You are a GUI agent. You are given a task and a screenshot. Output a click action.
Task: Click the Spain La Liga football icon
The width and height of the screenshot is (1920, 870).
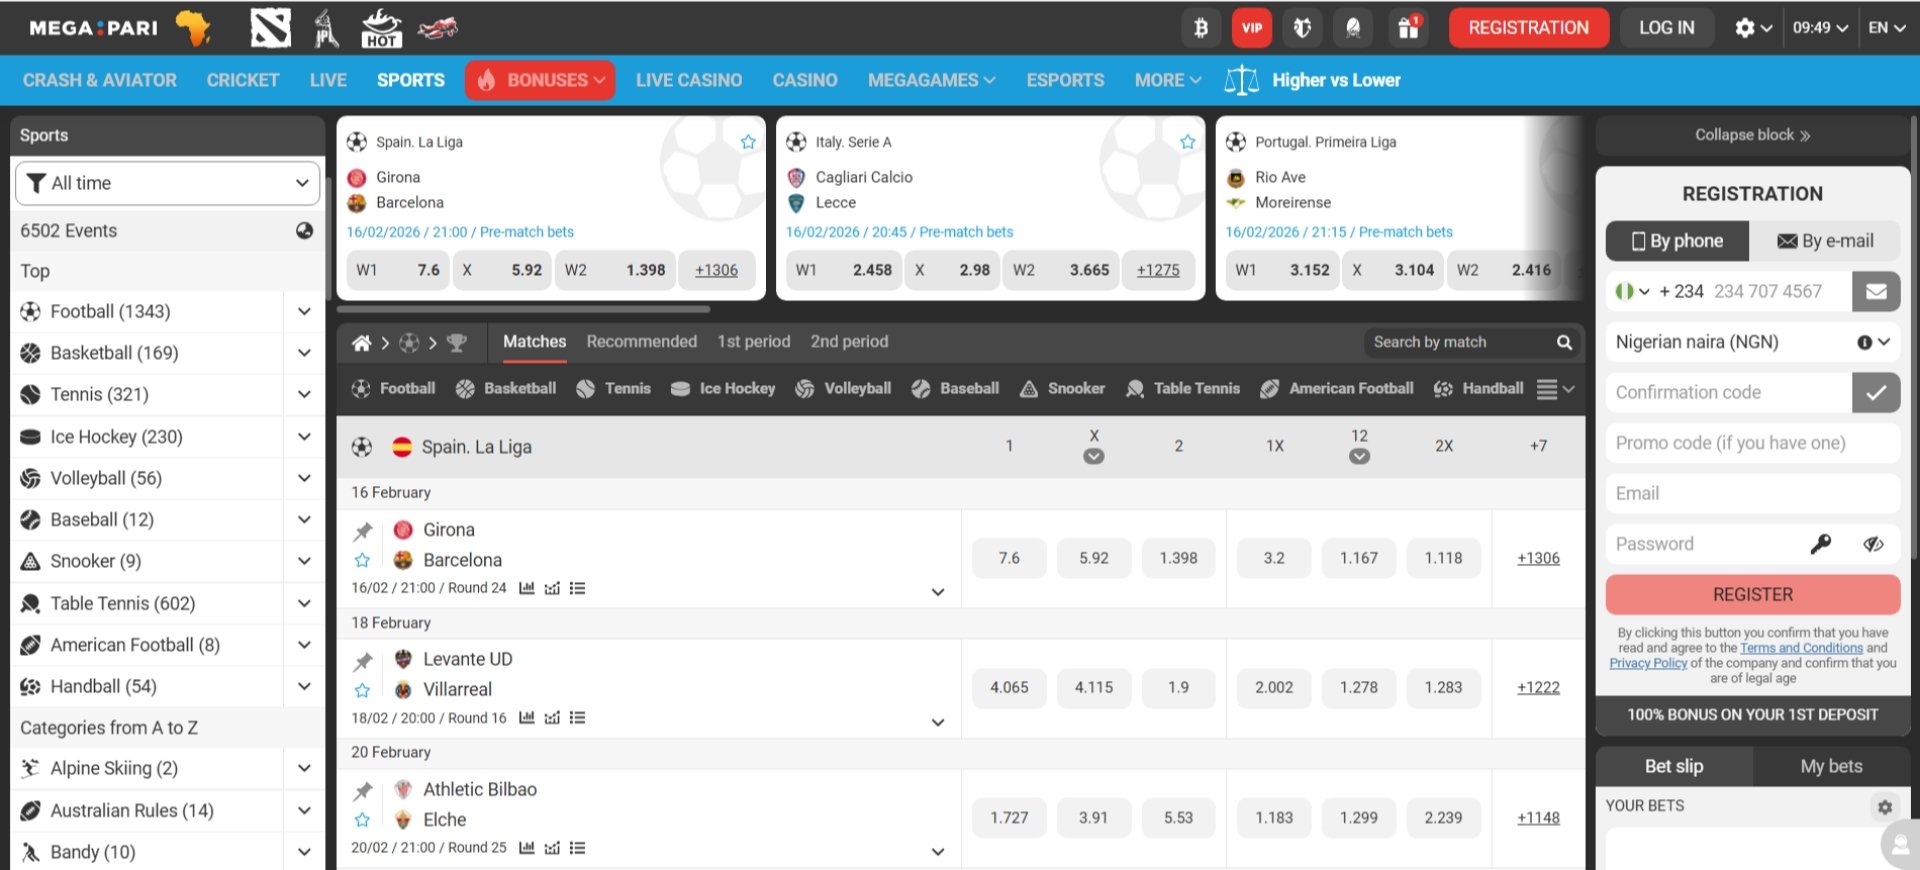click(362, 447)
